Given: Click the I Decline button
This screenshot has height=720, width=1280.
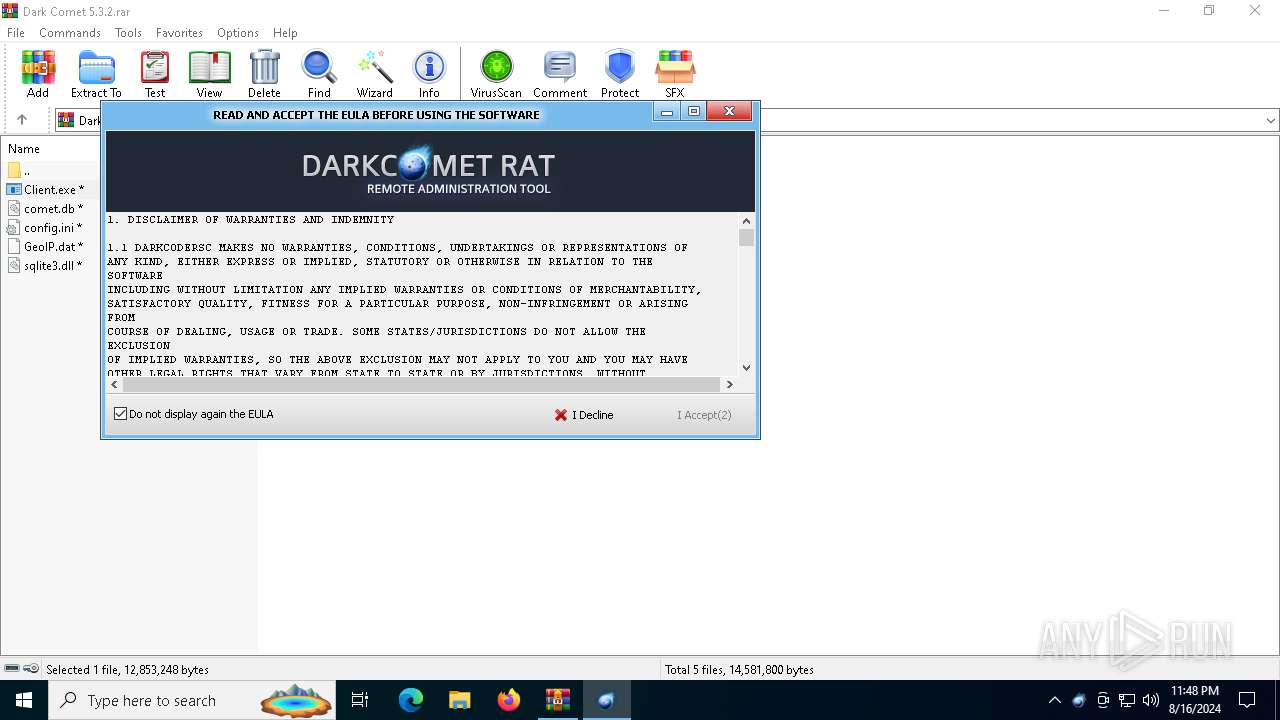Looking at the screenshot, I should coord(584,415).
